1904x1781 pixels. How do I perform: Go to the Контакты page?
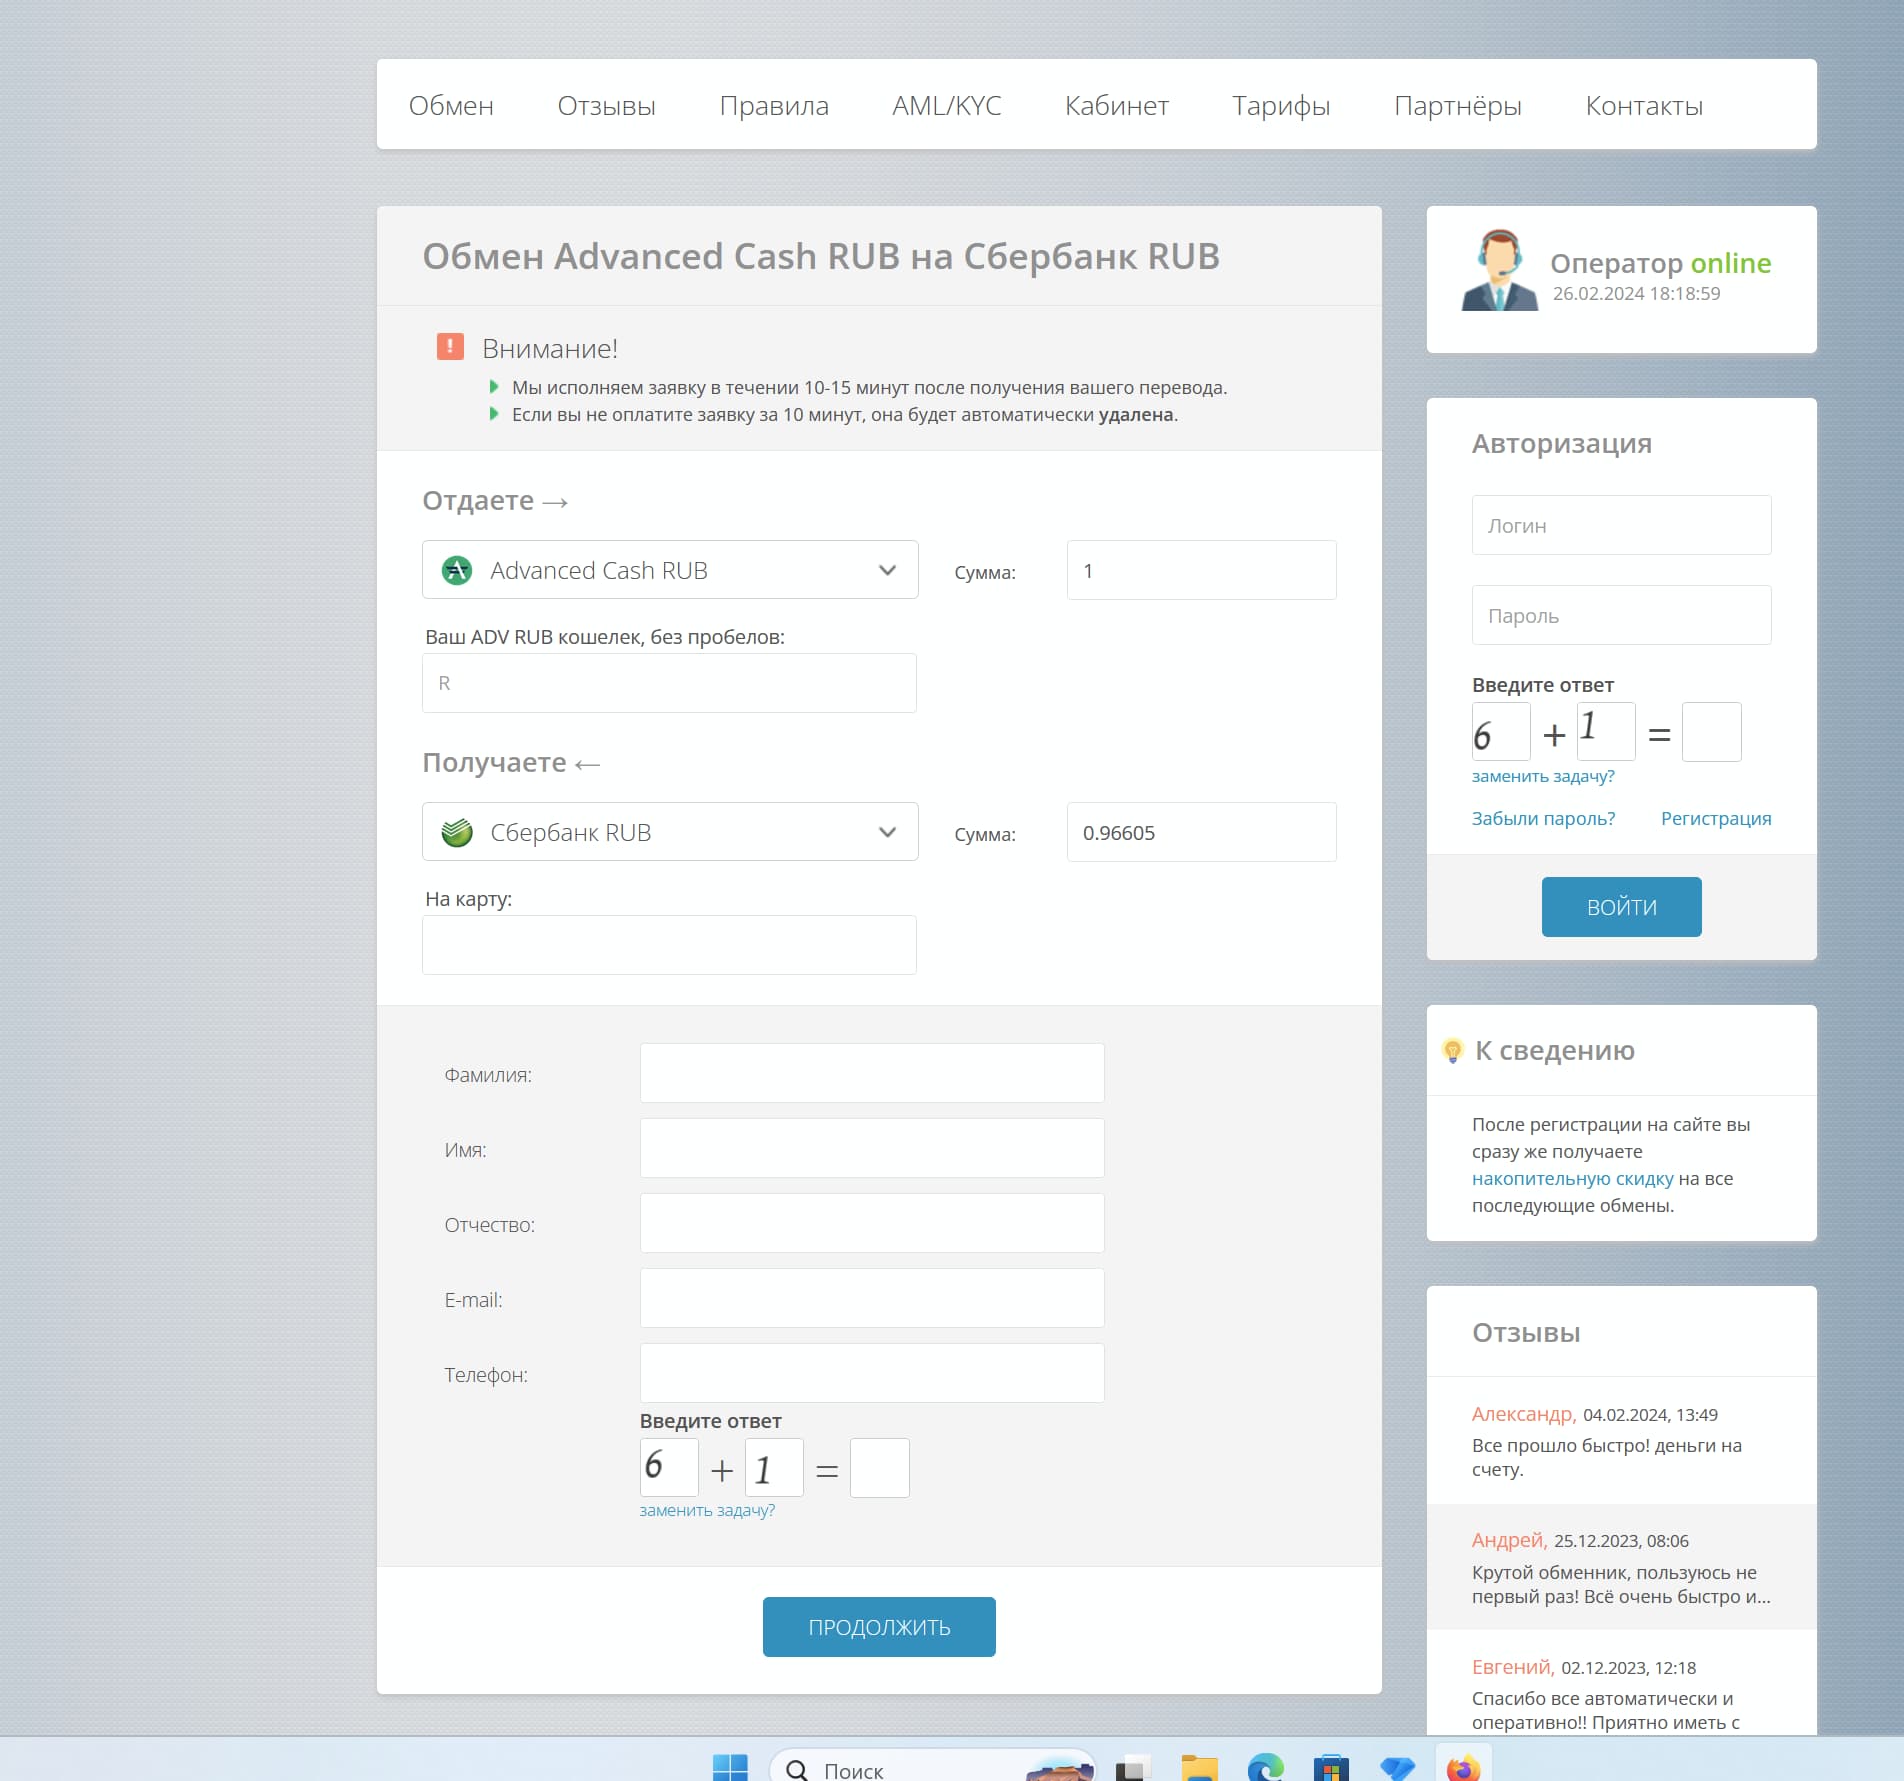[x=1644, y=105]
